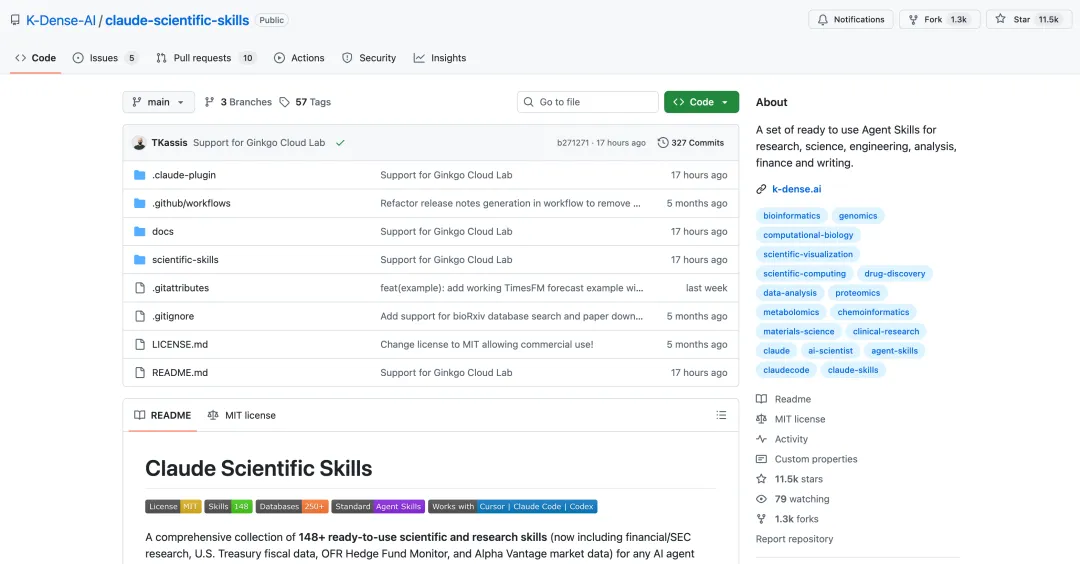Click the Report repository link
Viewport: 1080px width, 564px height.
tap(794, 539)
